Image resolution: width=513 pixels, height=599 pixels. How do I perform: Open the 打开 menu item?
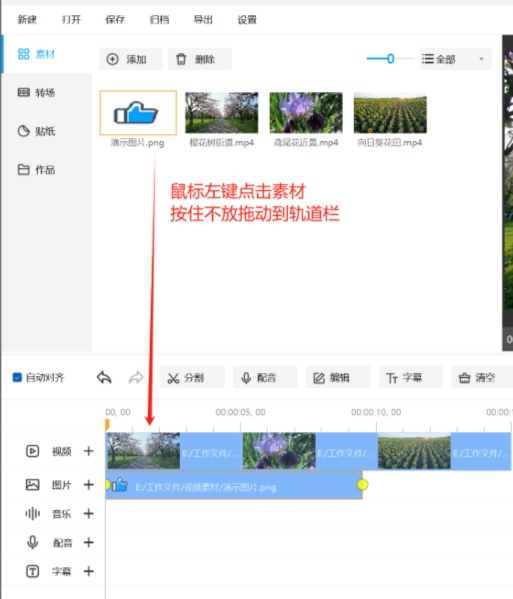tap(71, 19)
